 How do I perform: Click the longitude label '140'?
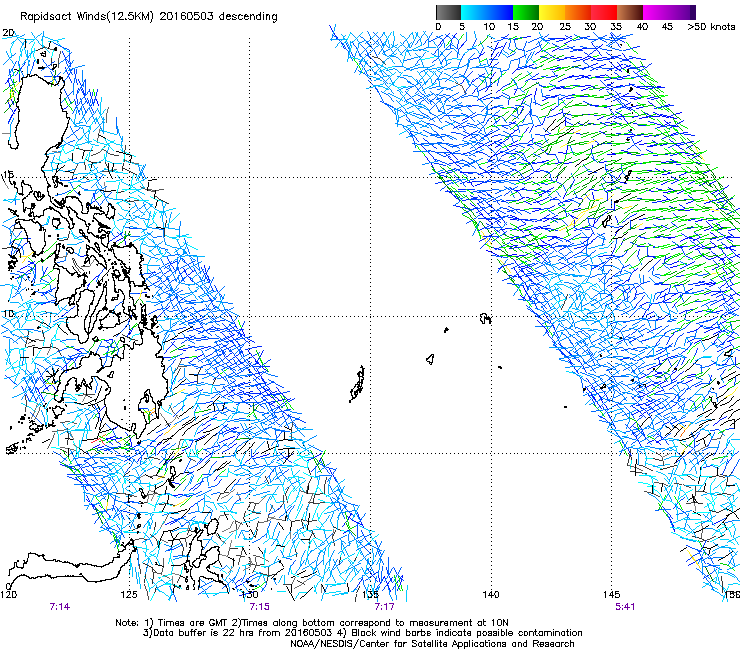point(491,595)
